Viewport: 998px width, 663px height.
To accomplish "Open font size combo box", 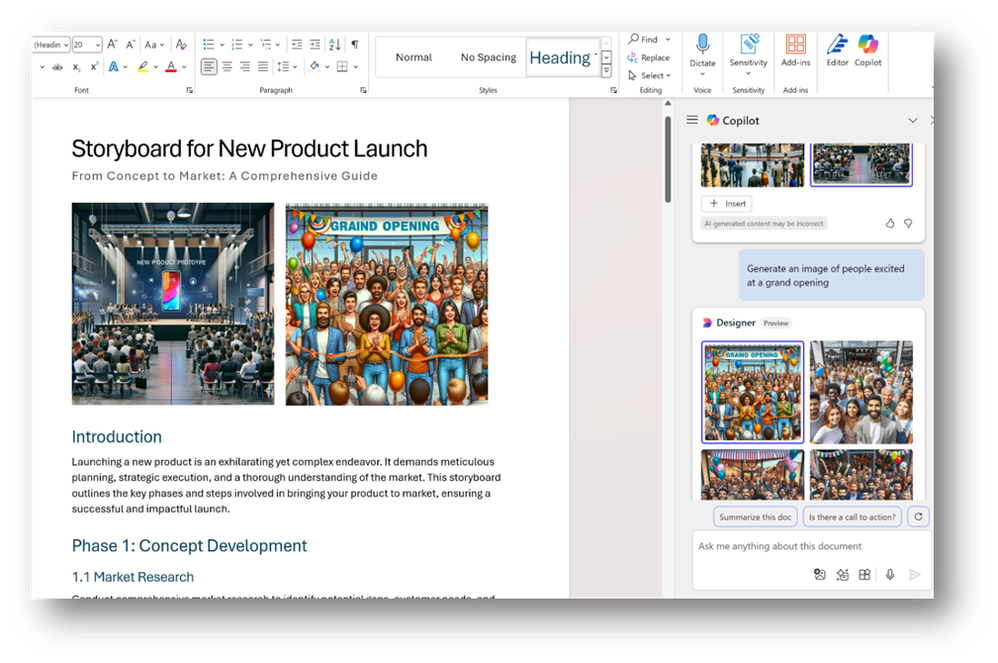I will (x=87, y=45).
